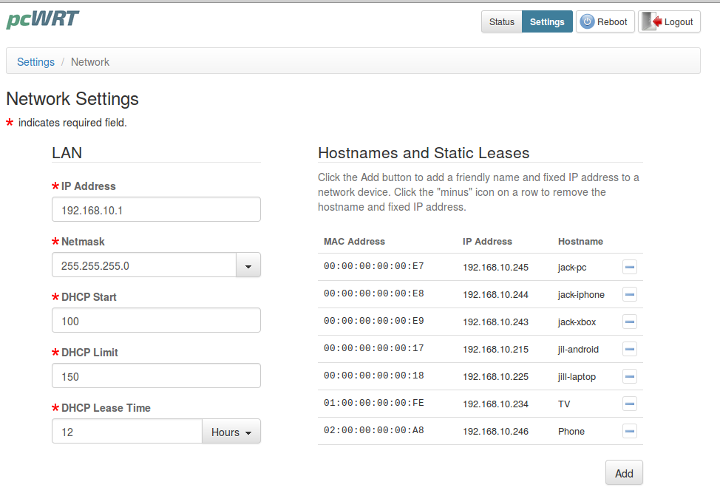The height and width of the screenshot is (496, 720).
Task: Click the jill-laptop hostname
Action: tap(577, 377)
